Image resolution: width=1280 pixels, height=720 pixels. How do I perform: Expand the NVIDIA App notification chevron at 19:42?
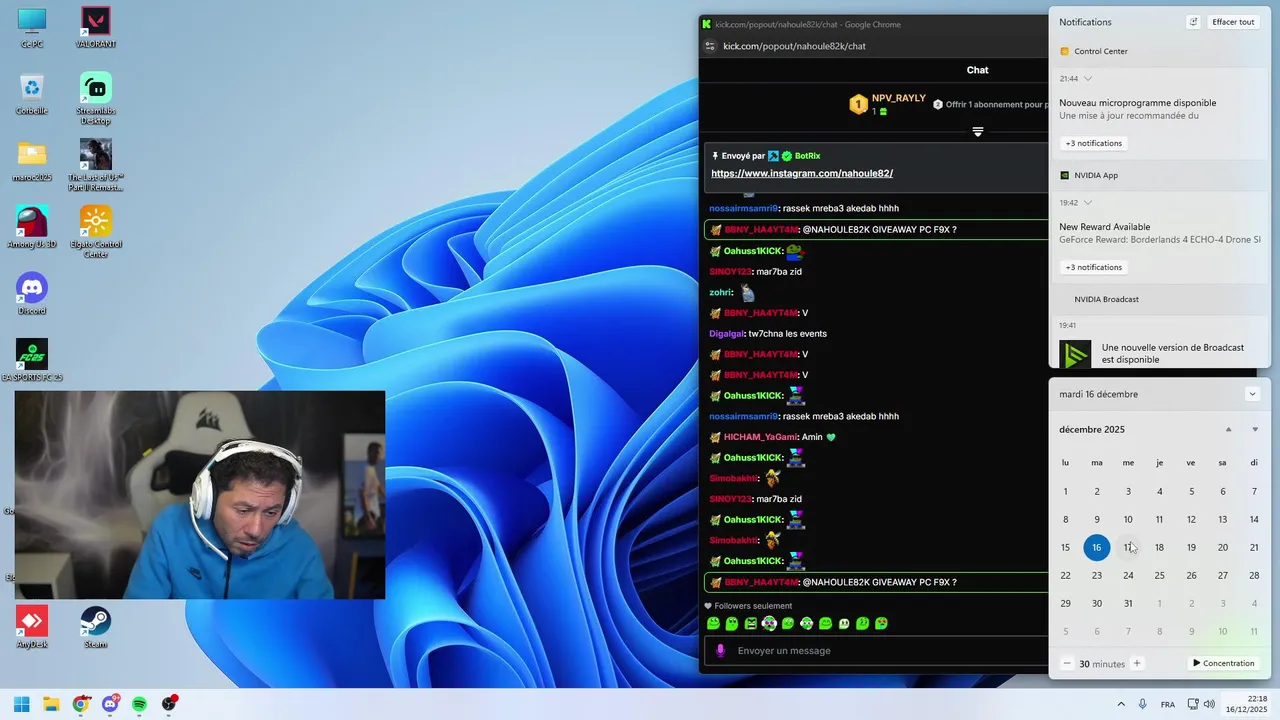point(1088,202)
